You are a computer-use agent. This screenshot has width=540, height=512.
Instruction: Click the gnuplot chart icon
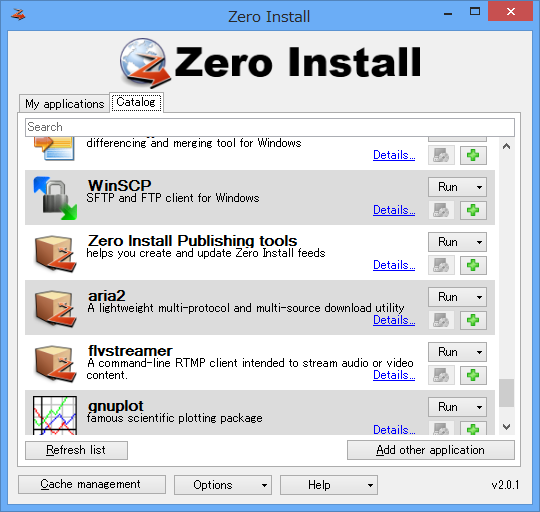[55, 415]
